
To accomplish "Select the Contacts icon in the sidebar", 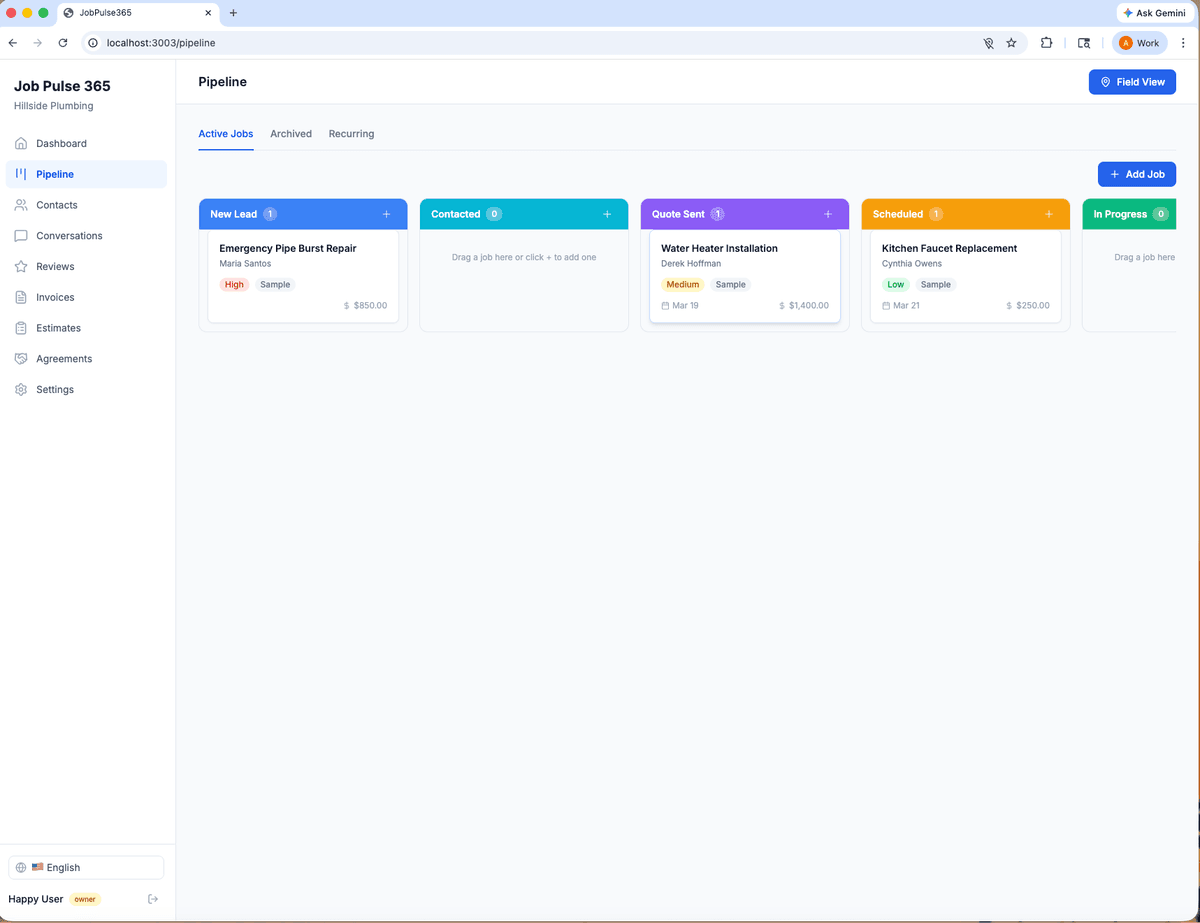I will pyautogui.click(x=20, y=205).
